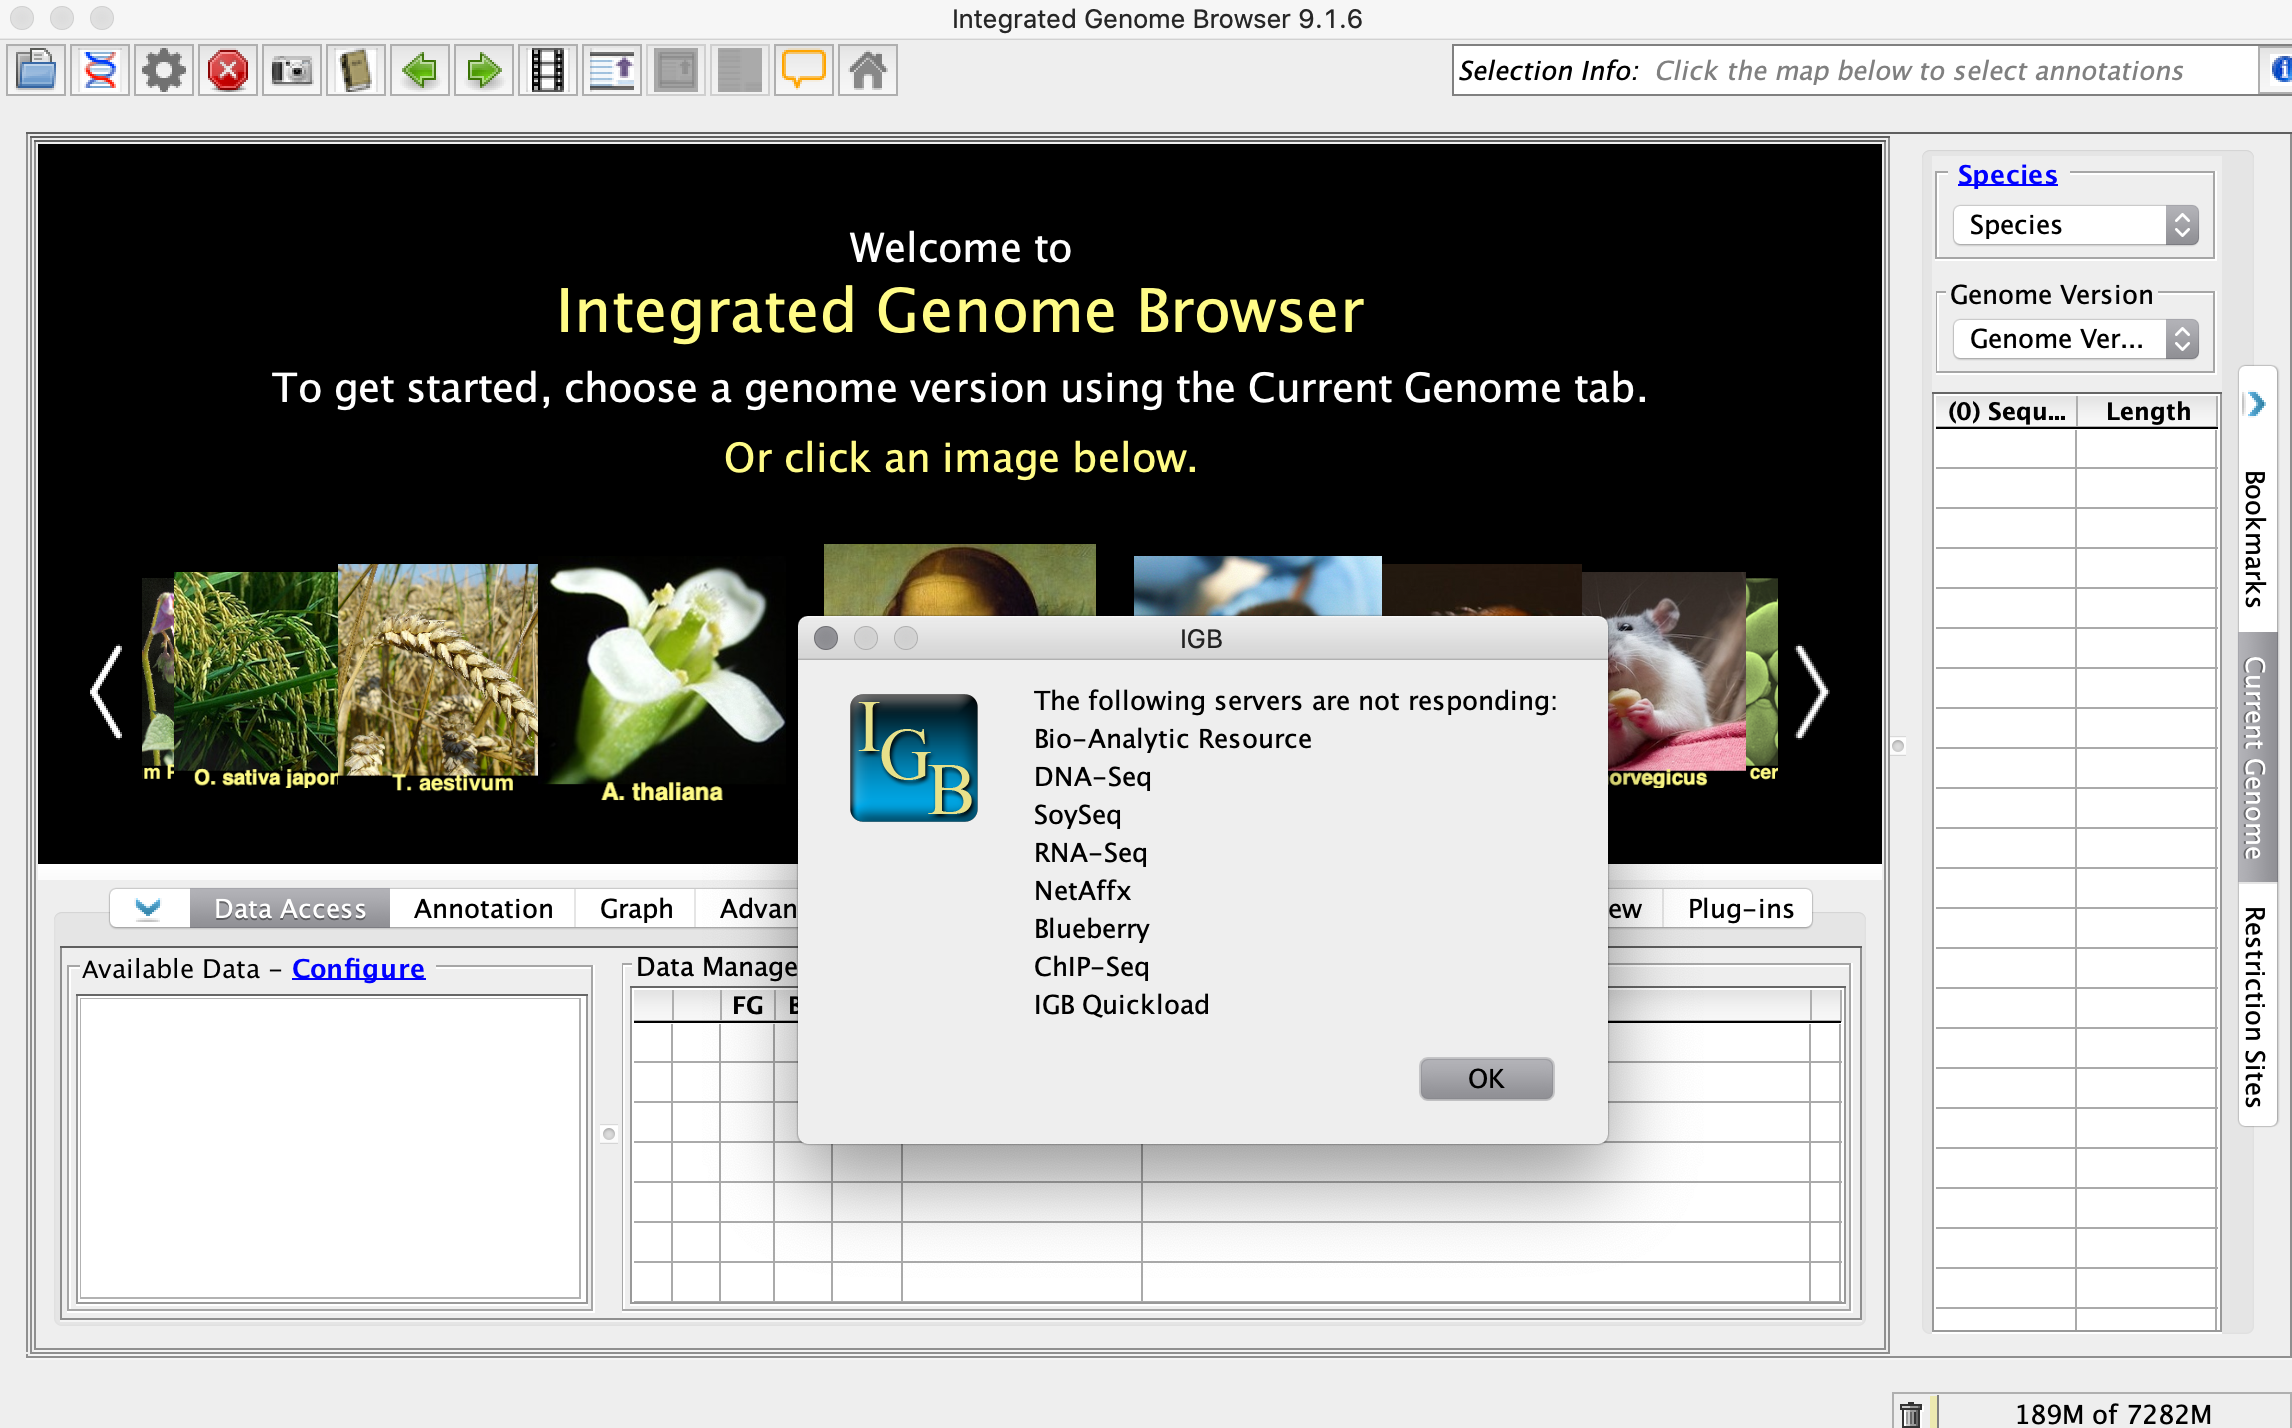This screenshot has width=2292, height=1428.
Task: Open the Graph tab
Action: pyautogui.click(x=636, y=908)
